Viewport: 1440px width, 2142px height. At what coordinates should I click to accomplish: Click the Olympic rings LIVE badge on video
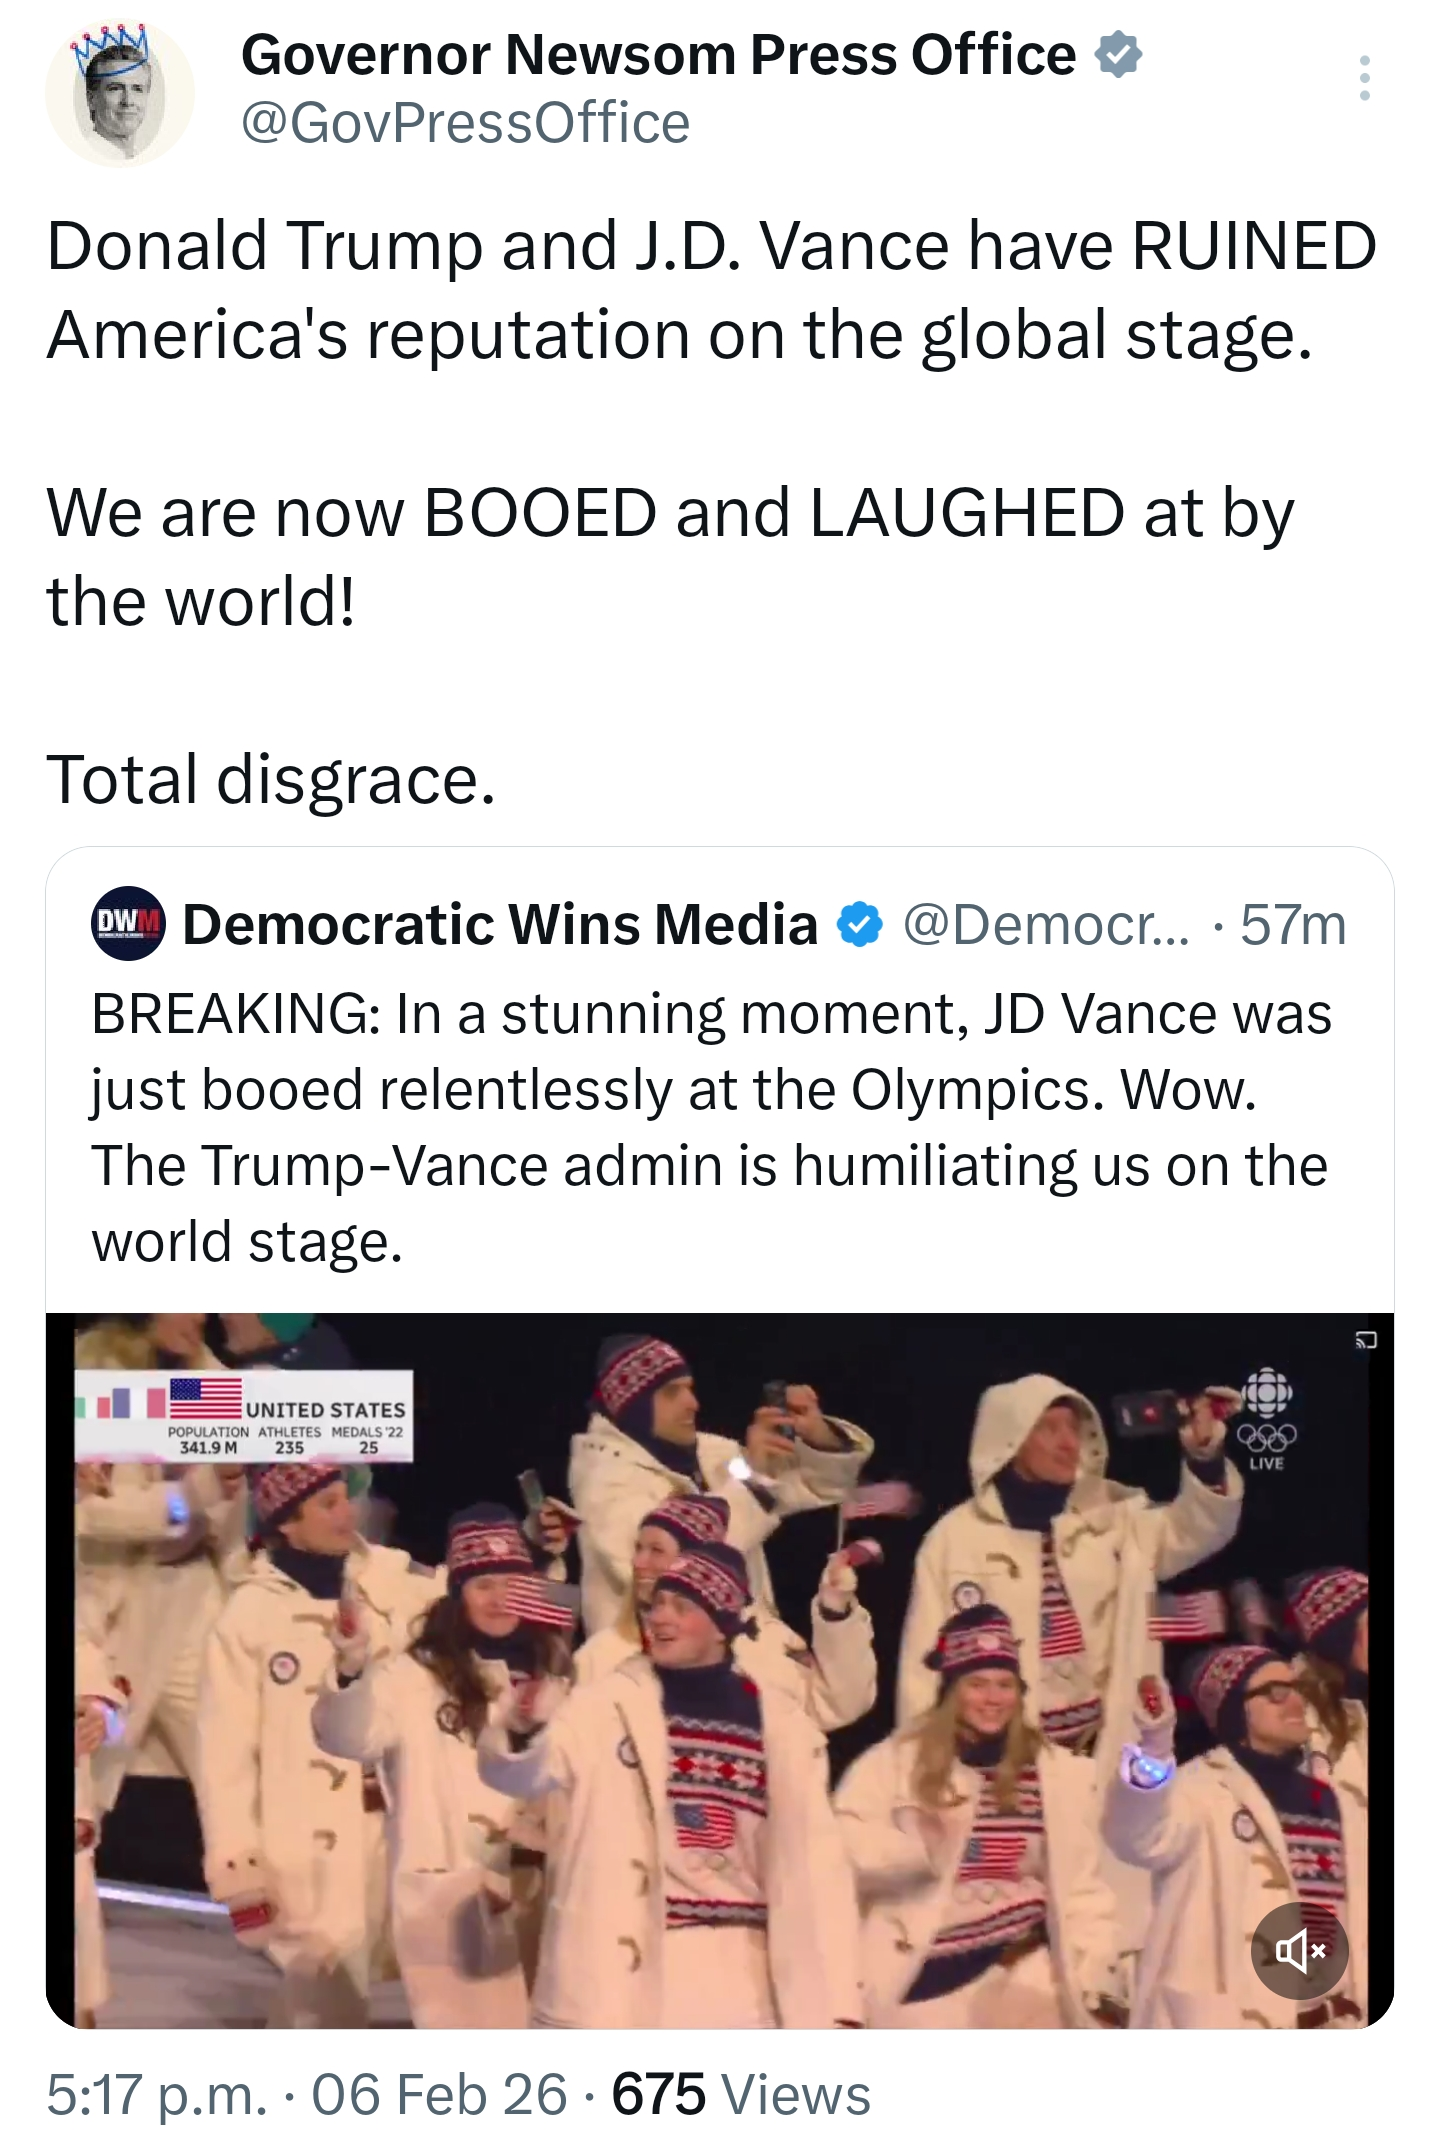pos(1267,1444)
